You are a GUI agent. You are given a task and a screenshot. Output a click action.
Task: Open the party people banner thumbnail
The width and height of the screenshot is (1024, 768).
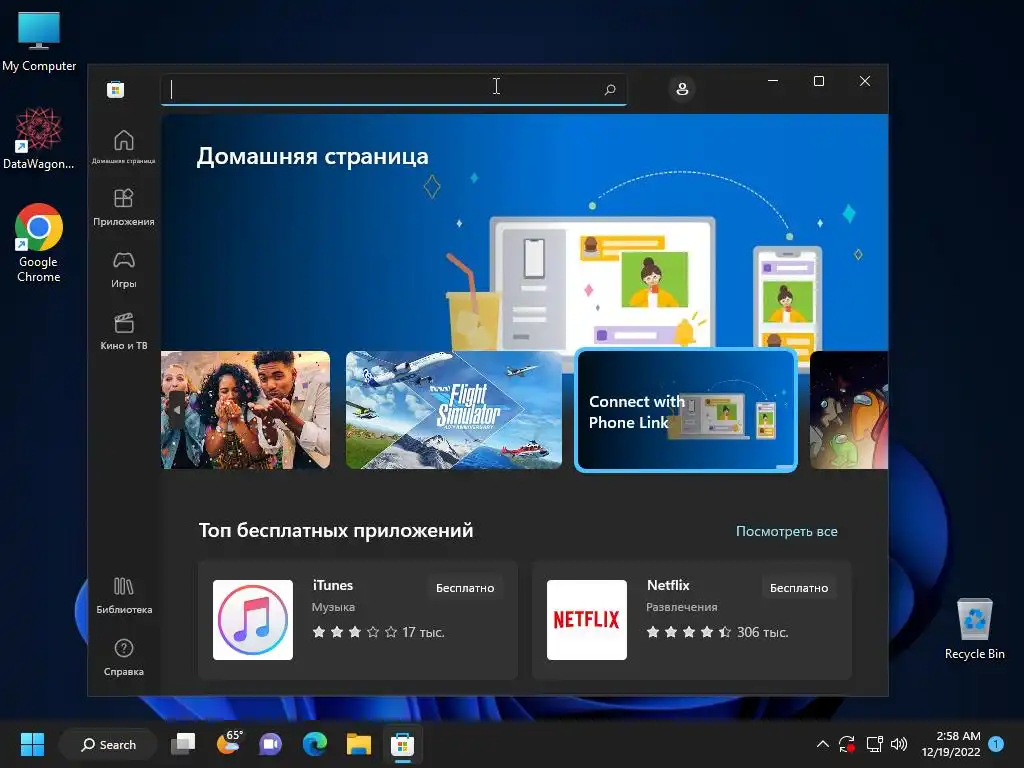[x=246, y=409]
